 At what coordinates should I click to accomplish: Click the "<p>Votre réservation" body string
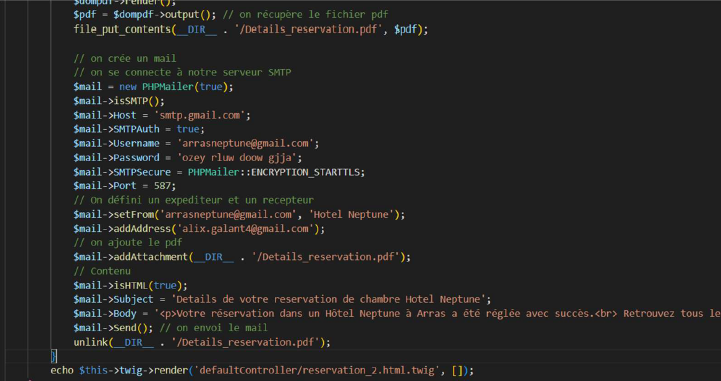pos(437,314)
